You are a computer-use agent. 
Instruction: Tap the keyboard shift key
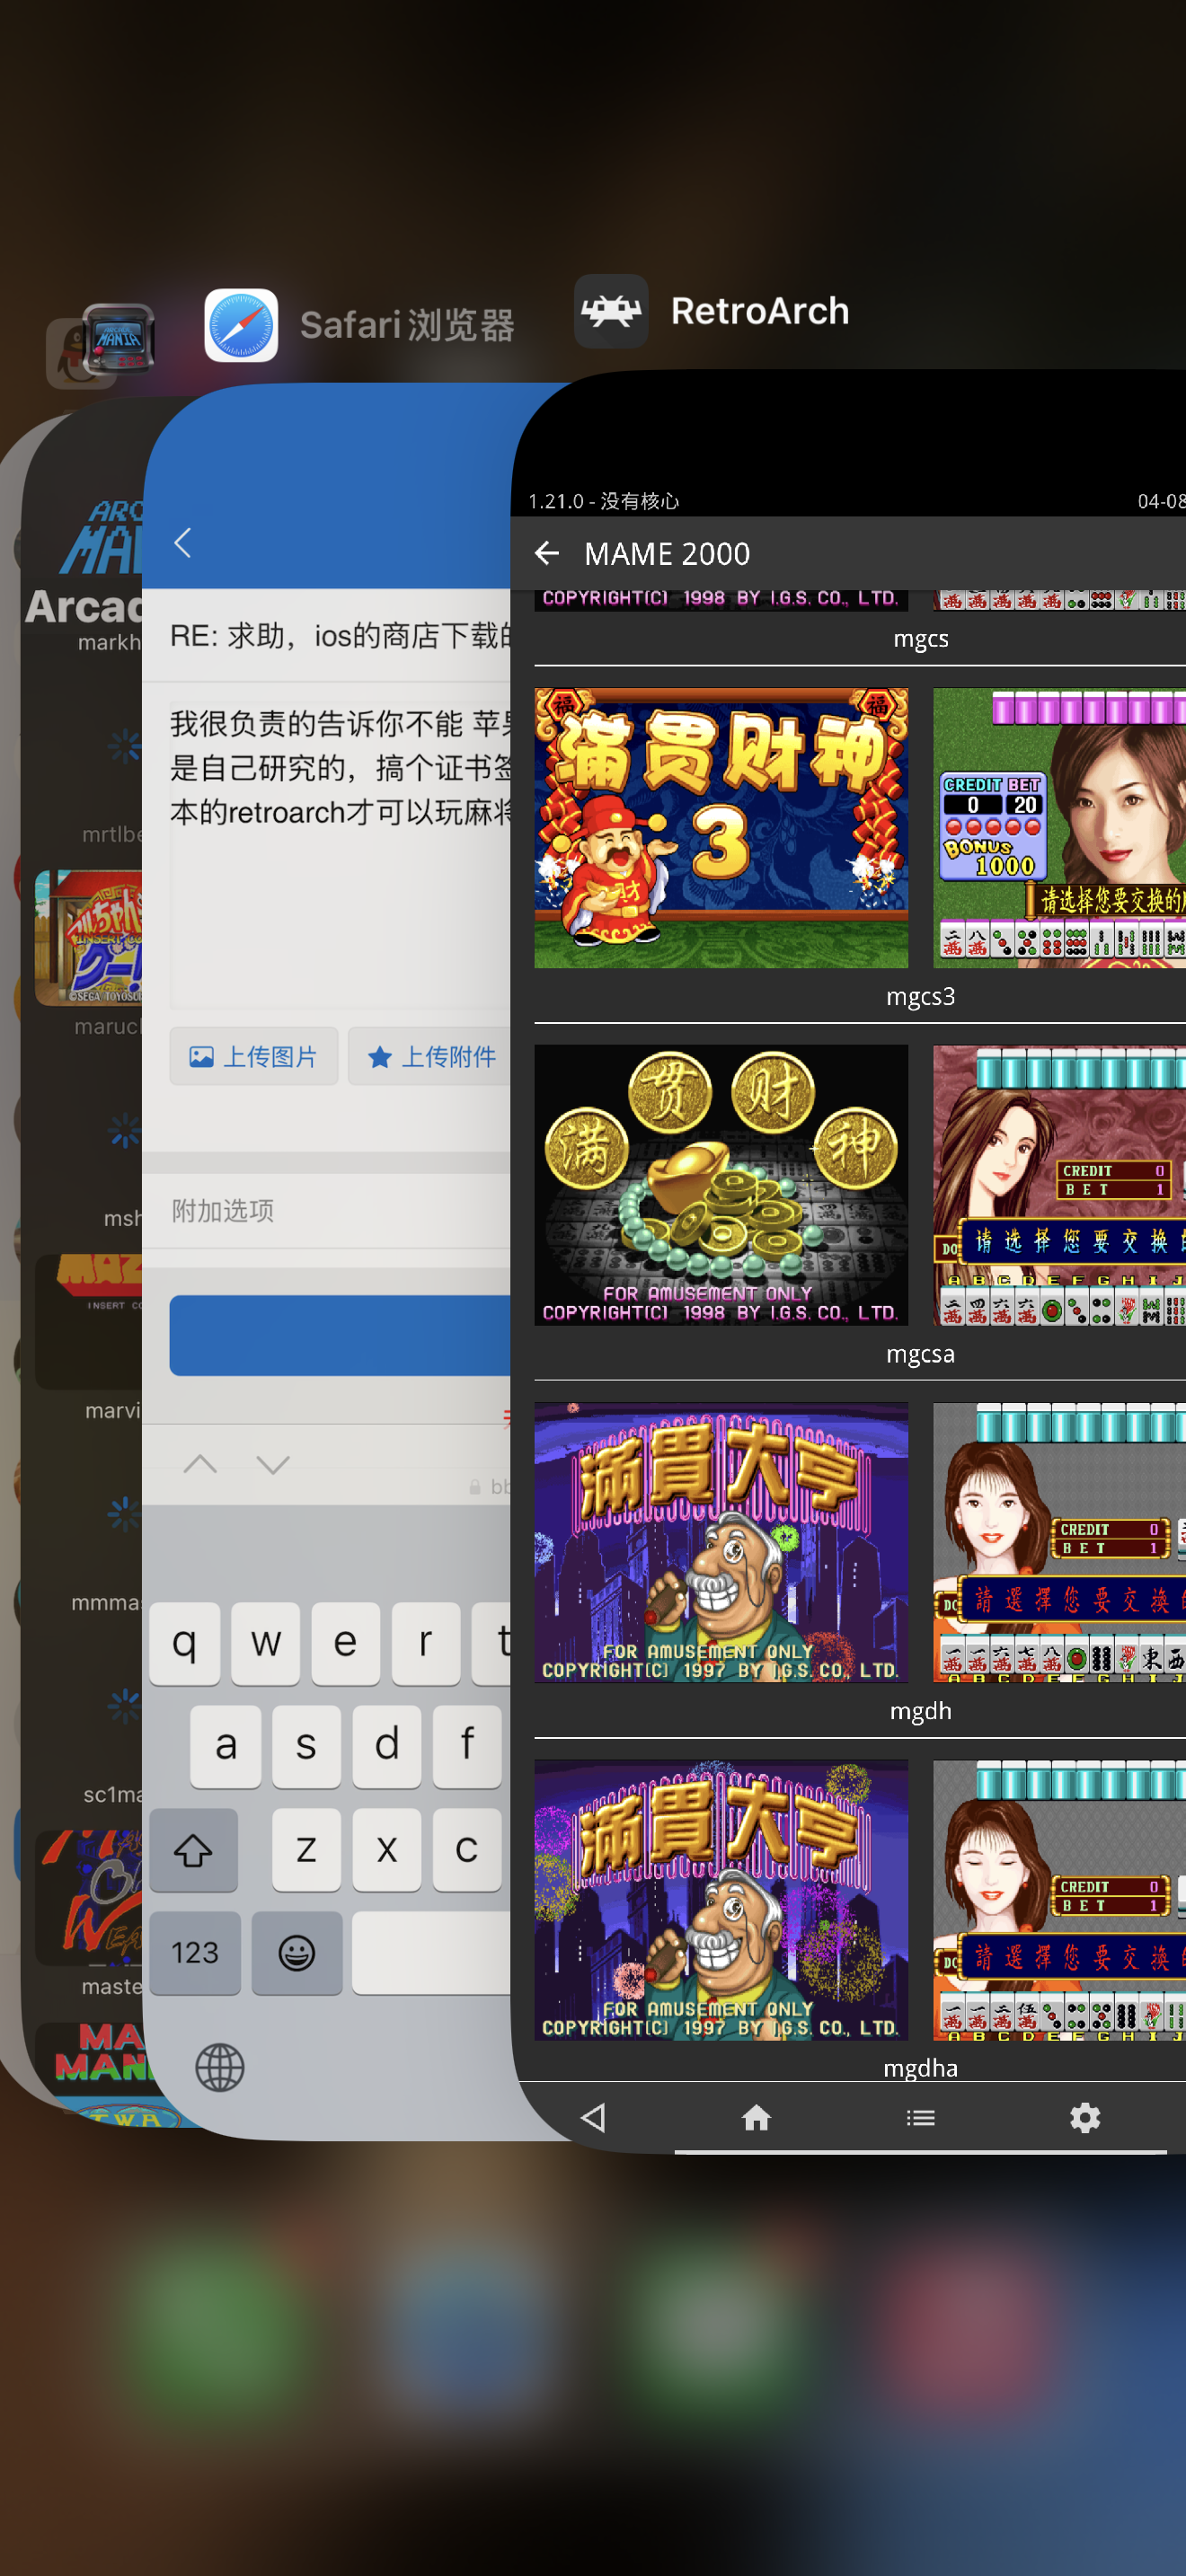tap(194, 1849)
